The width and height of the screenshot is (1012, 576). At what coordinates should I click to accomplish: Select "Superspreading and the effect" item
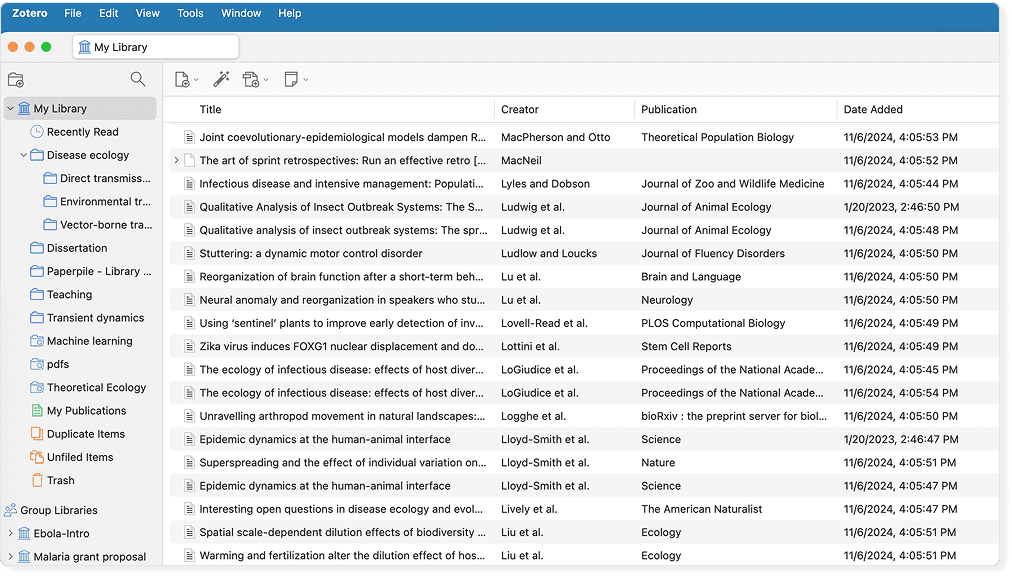point(584,463)
